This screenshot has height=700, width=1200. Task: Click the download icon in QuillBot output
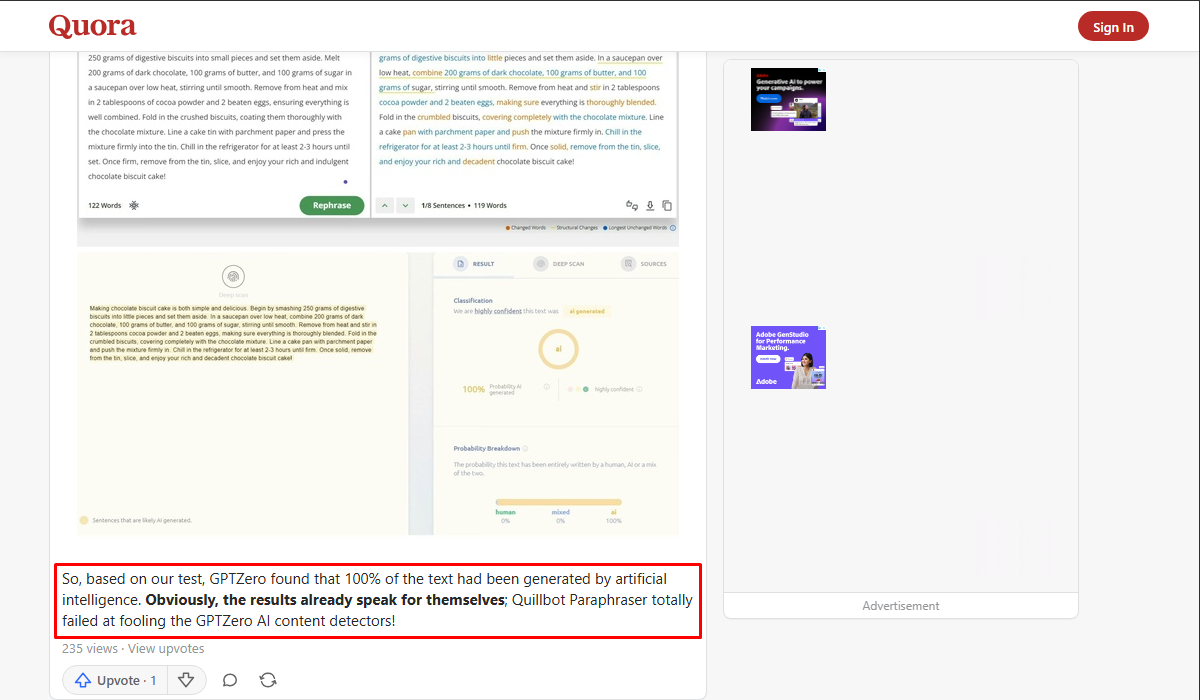(x=650, y=205)
